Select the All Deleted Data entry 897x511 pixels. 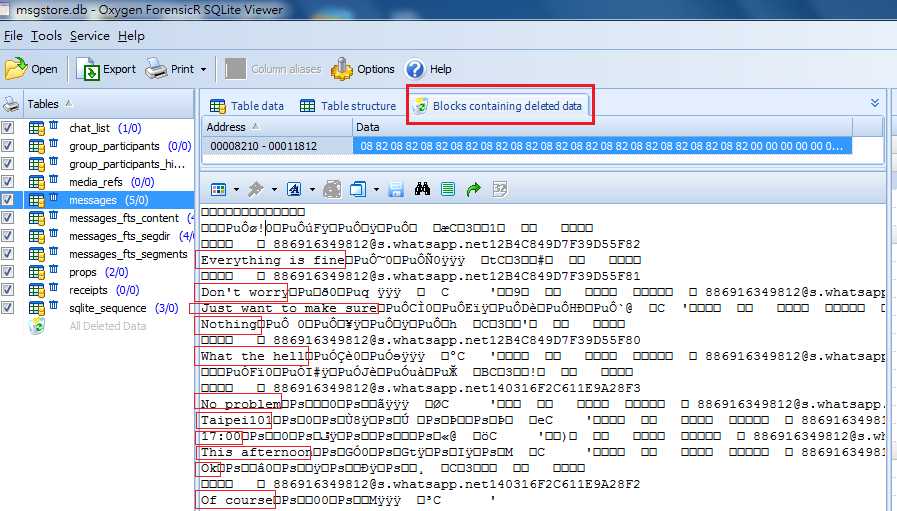pos(108,326)
